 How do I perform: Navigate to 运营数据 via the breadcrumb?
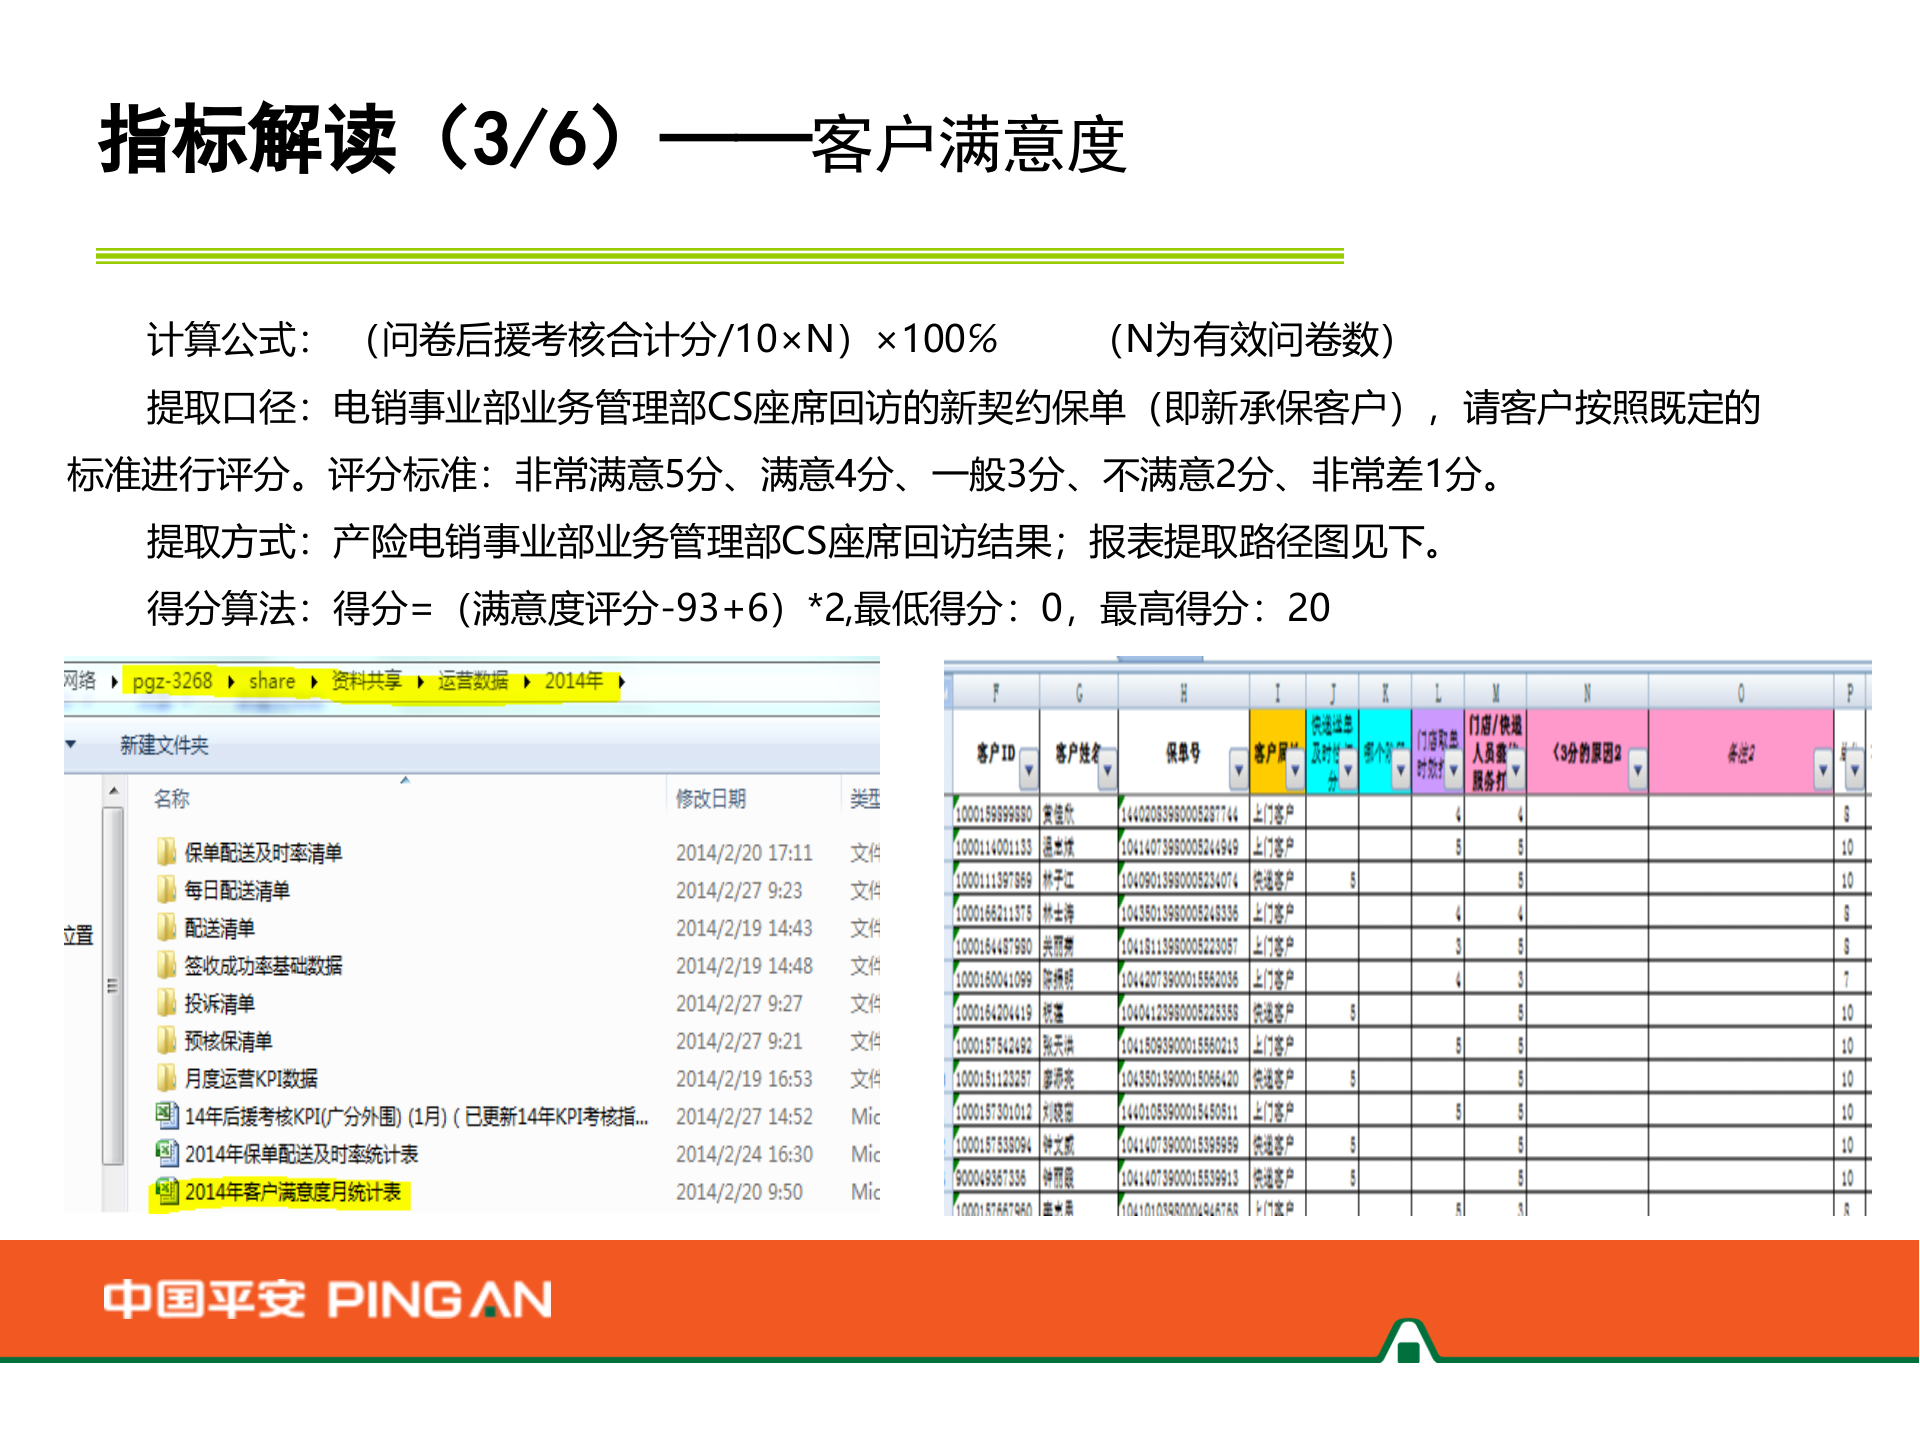472,681
